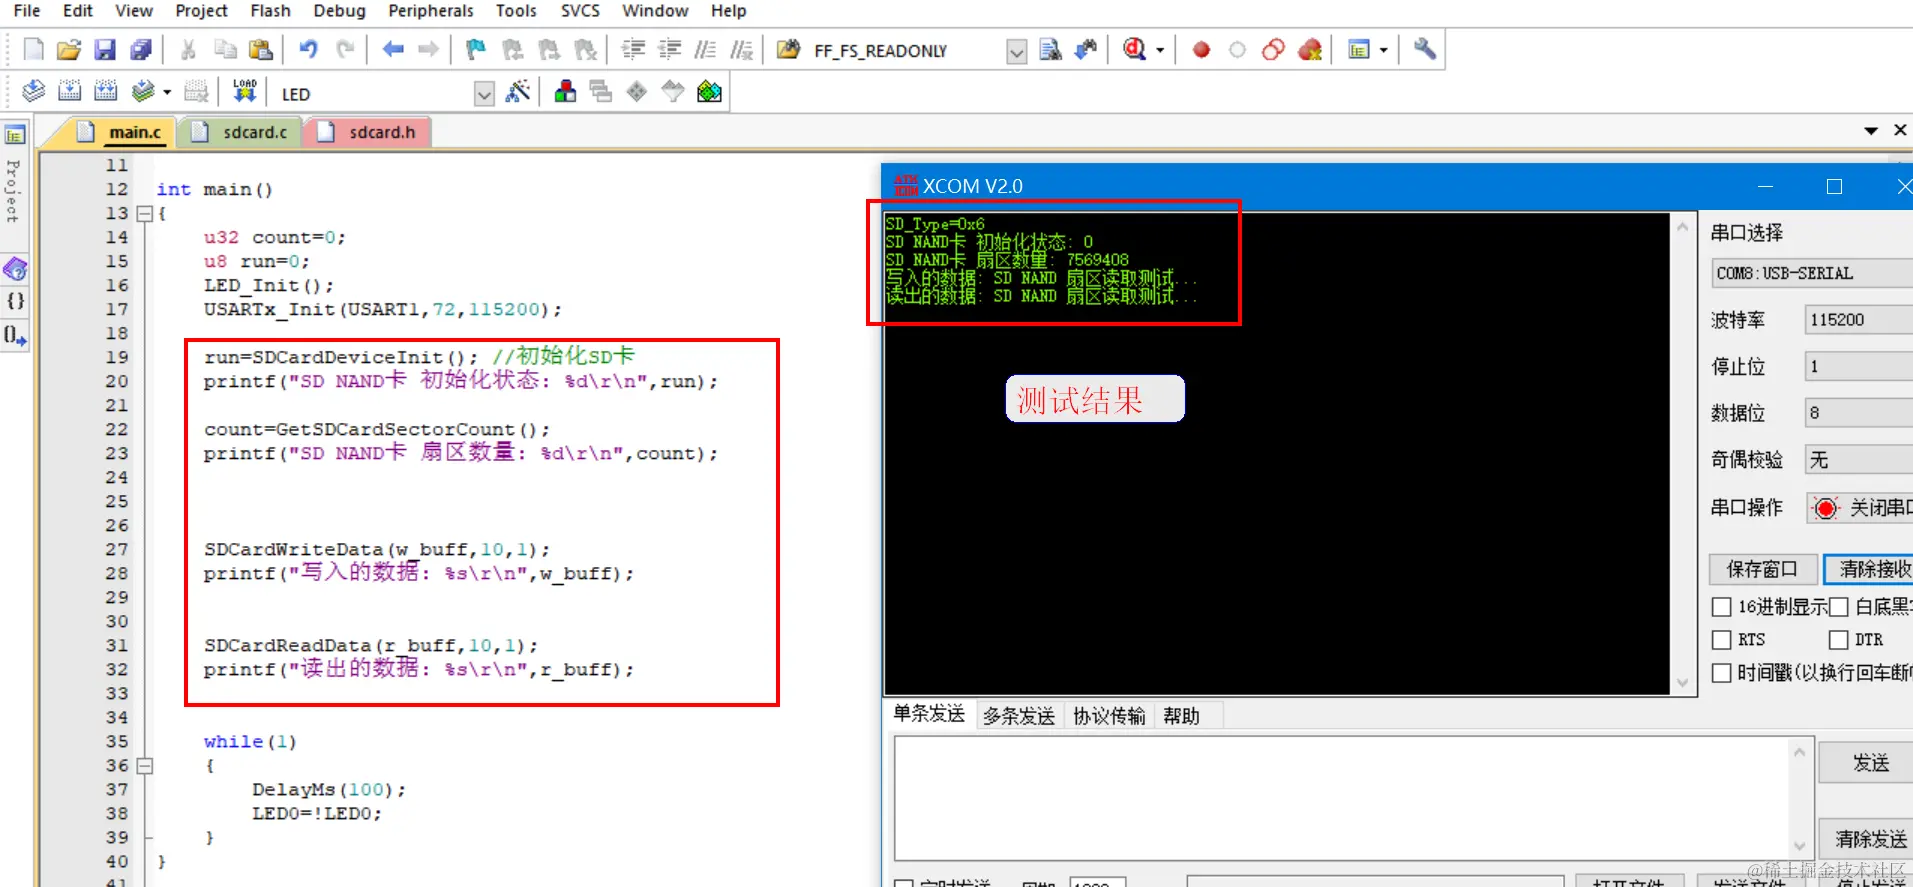Open the Debug menu
1913x887 pixels.
pos(339,11)
